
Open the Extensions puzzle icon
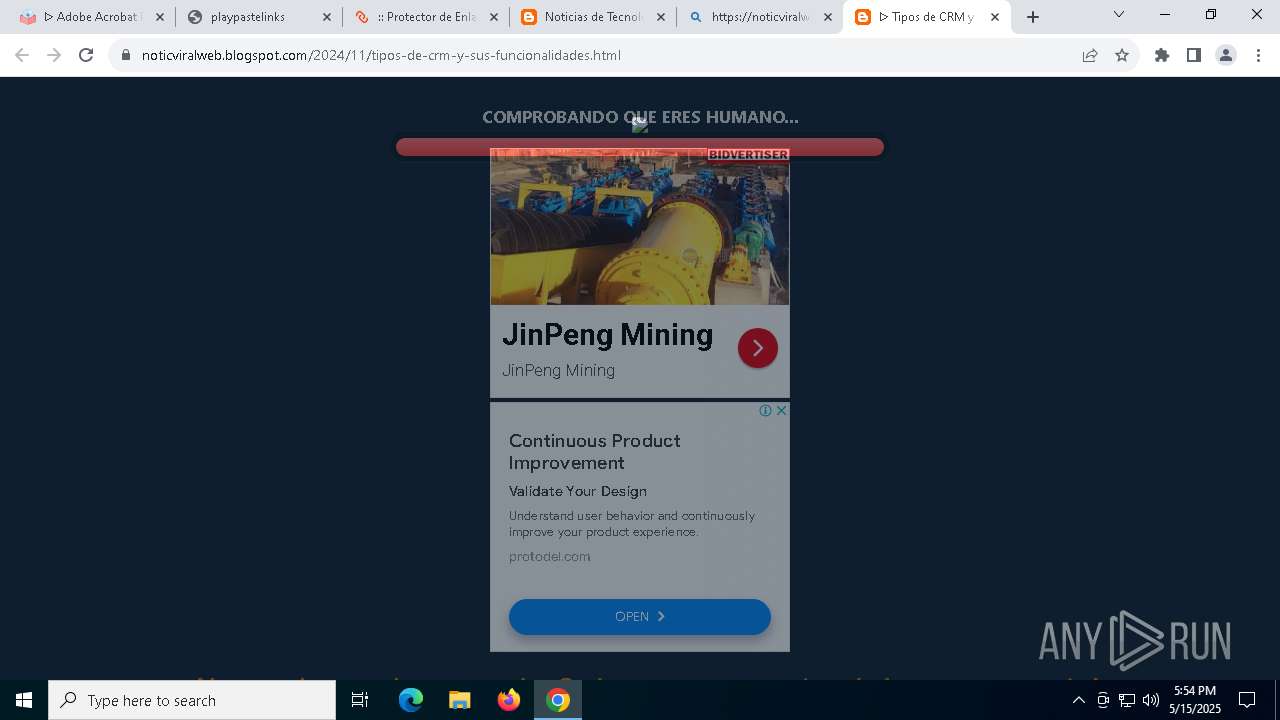click(1162, 55)
